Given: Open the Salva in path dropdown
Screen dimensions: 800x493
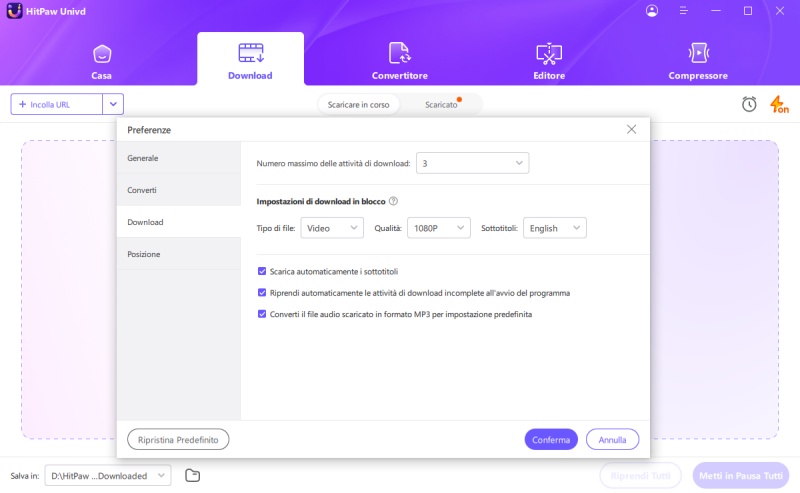Looking at the screenshot, I should [x=108, y=476].
